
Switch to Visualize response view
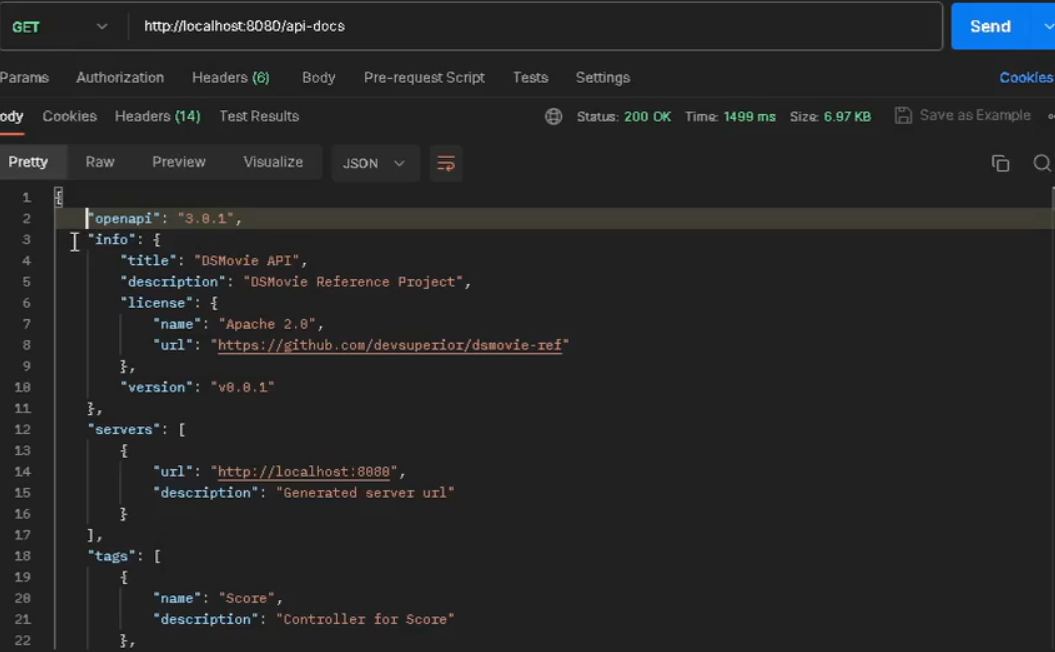[273, 162]
